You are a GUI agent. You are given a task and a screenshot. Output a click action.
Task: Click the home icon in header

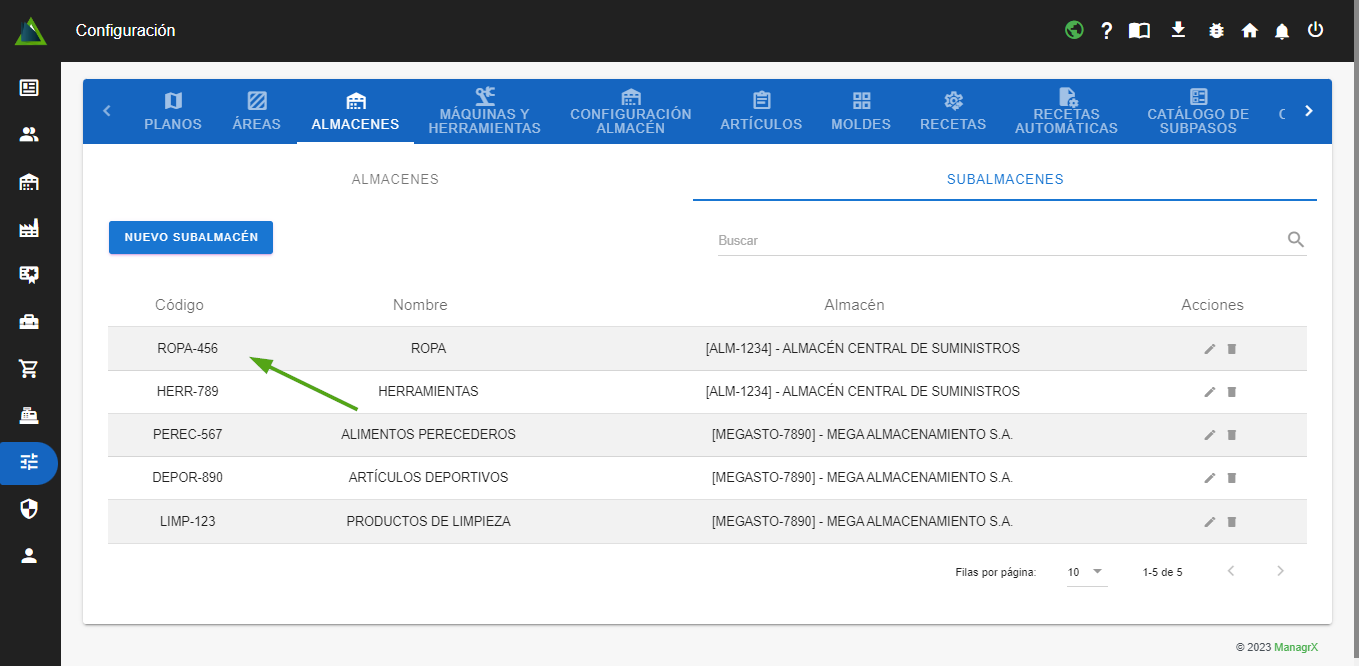click(x=1249, y=31)
